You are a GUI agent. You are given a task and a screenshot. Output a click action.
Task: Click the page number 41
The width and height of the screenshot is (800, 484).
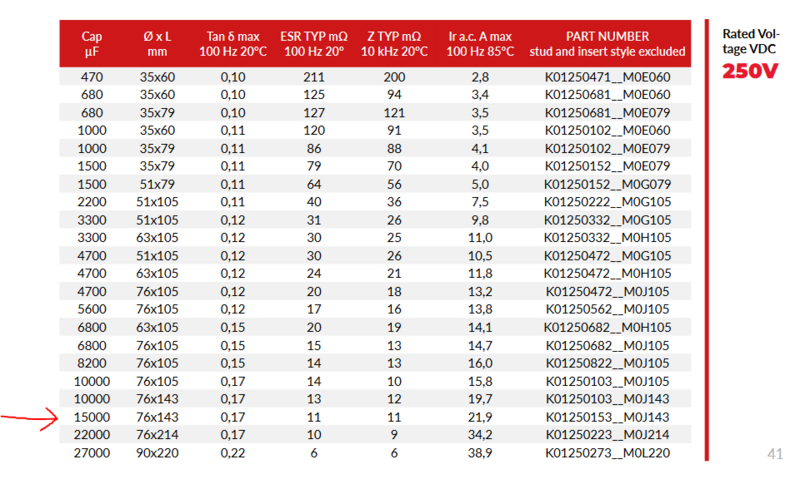coord(774,453)
